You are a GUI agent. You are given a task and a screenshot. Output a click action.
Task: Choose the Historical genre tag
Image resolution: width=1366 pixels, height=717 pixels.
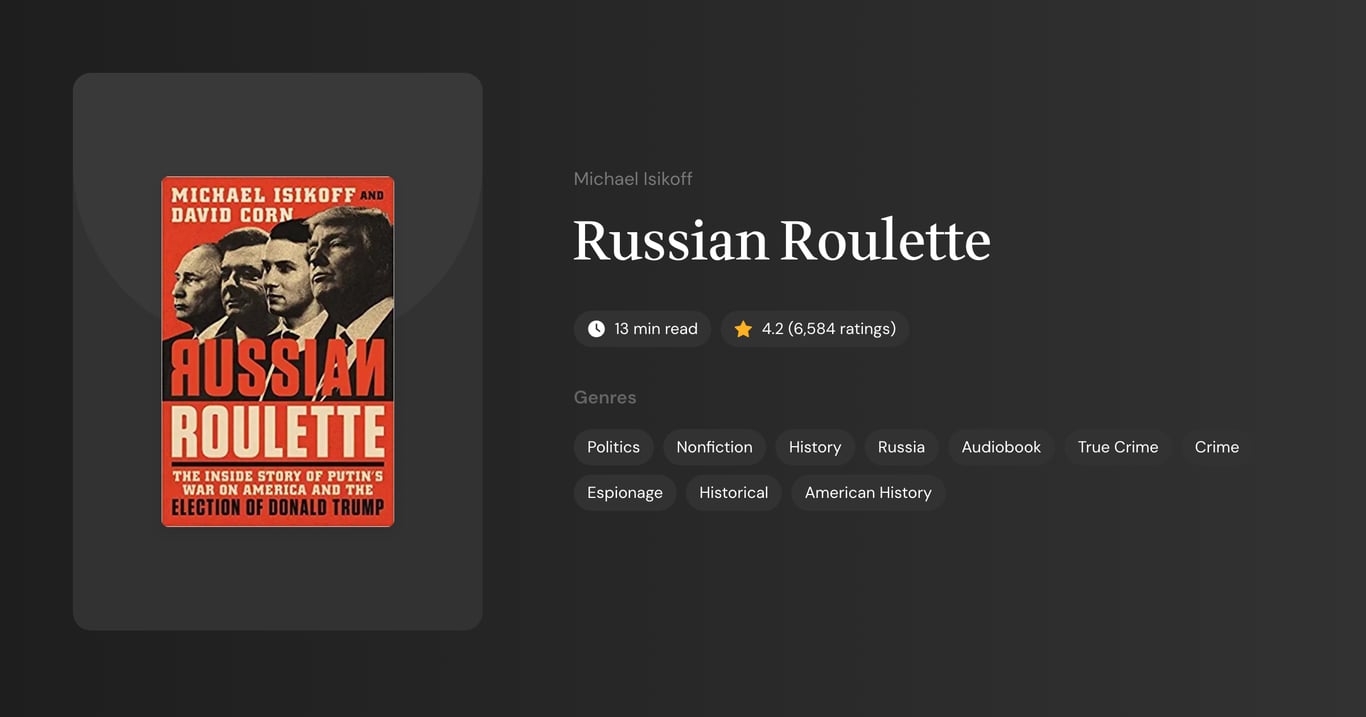(x=733, y=492)
